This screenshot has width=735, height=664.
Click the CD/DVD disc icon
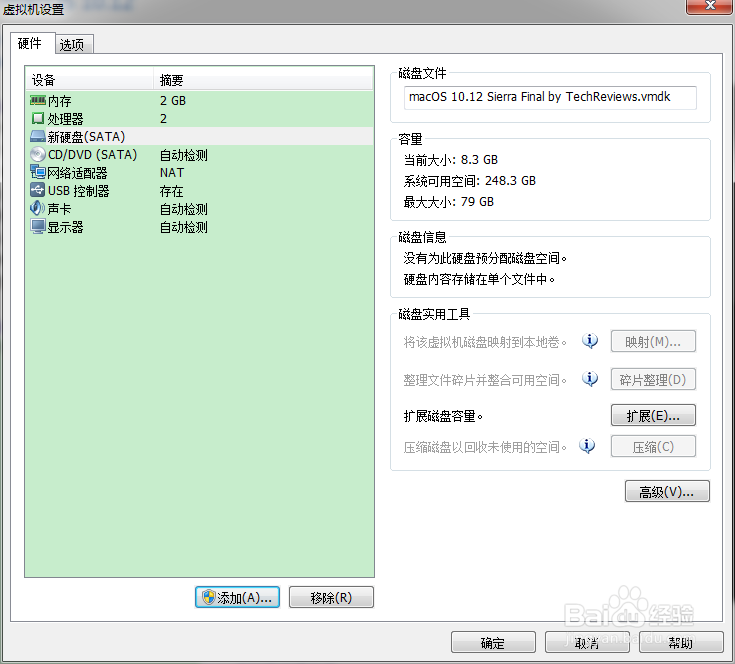(x=38, y=154)
